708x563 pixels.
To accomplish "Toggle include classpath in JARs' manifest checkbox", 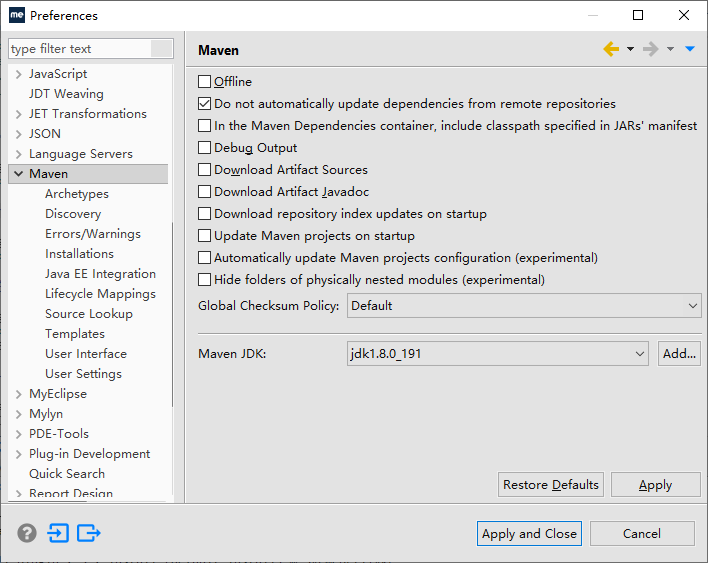I will (x=205, y=126).
